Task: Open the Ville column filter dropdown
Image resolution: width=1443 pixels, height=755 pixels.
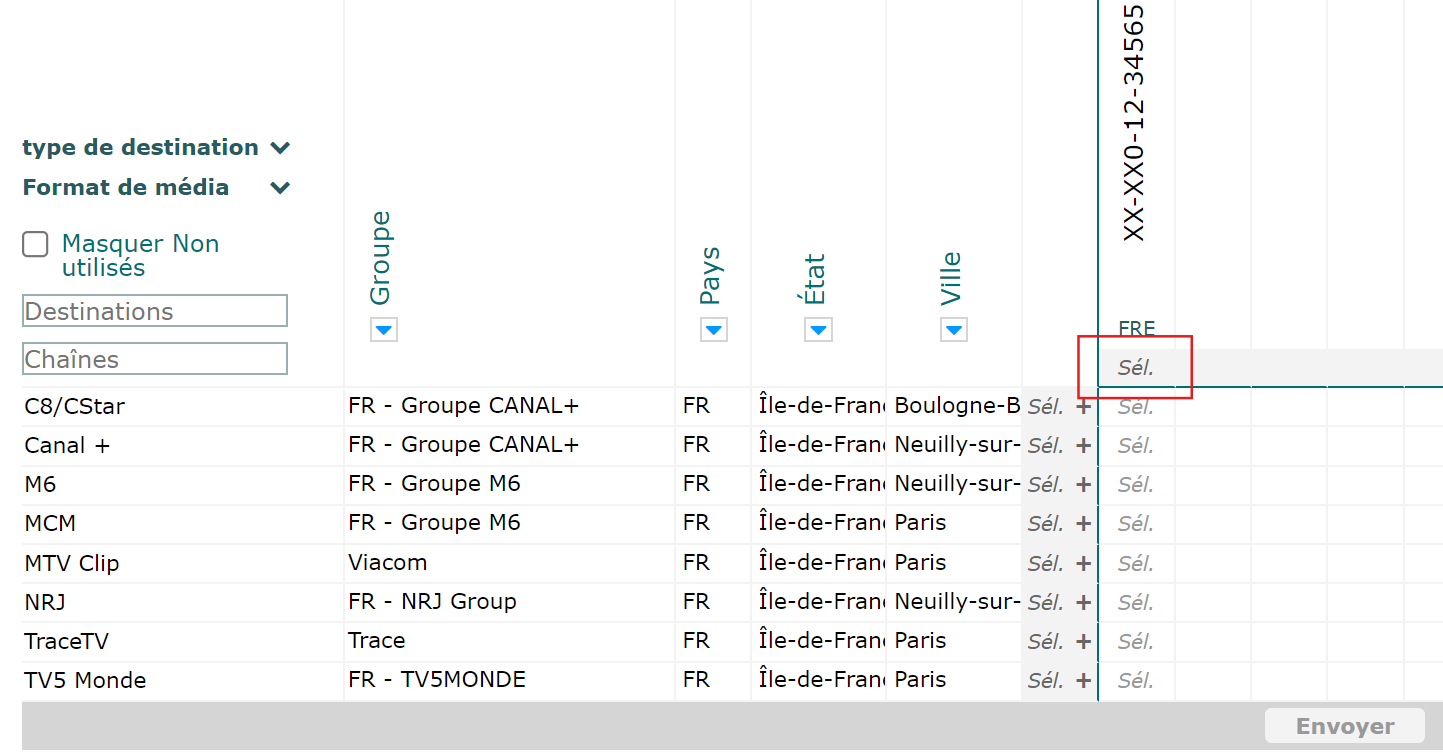Action: click(953, 330)
